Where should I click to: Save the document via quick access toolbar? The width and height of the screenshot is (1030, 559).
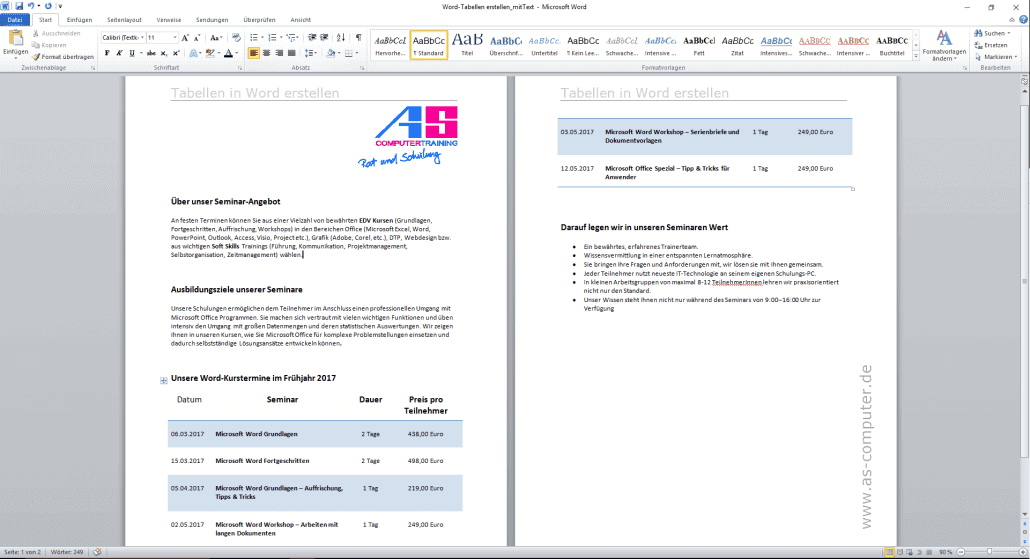click(18, 6)
